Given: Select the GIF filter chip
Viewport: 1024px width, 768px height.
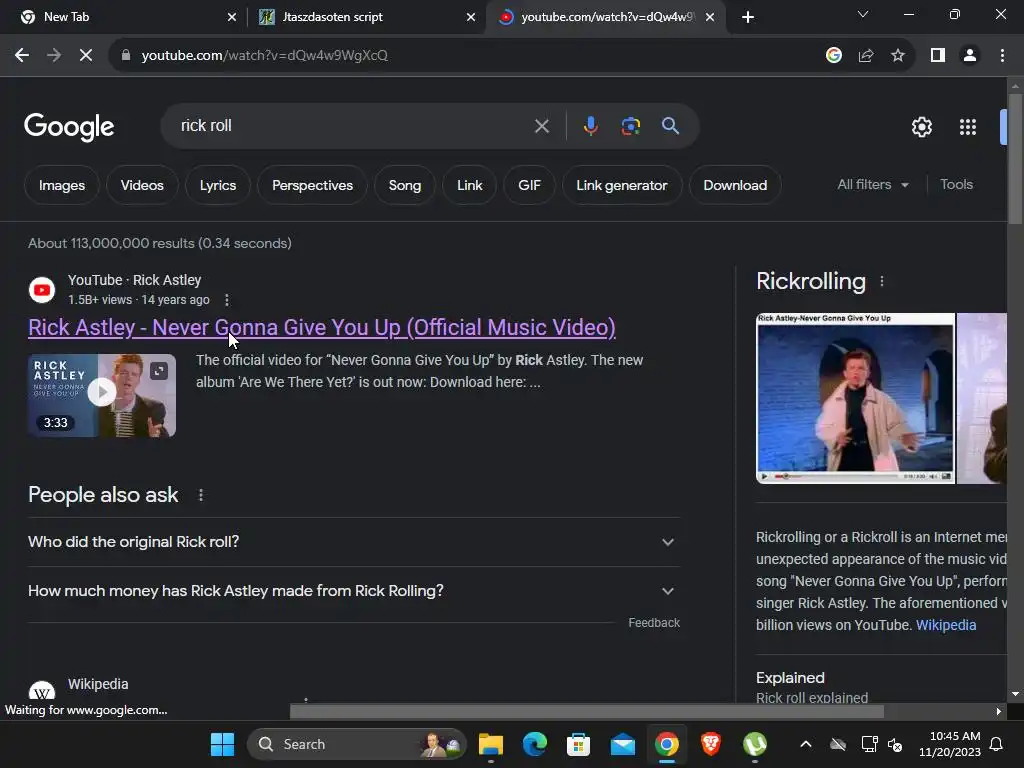Looking at the screenshot, I should click(x=529, y=185).
